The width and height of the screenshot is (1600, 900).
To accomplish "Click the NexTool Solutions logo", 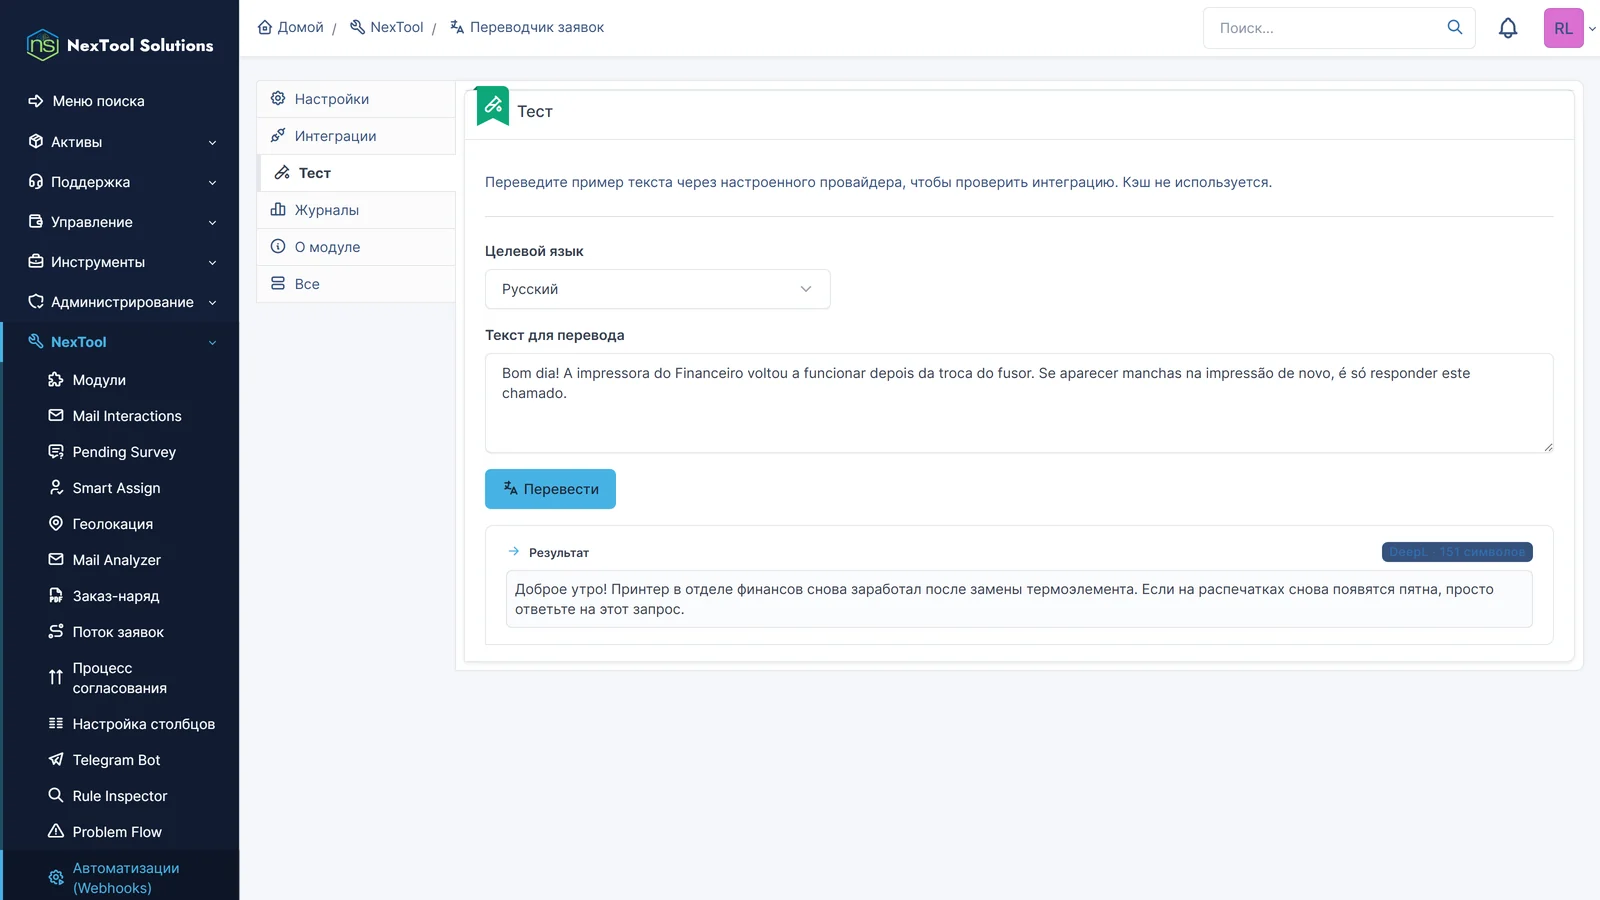I will click(120, 45).
